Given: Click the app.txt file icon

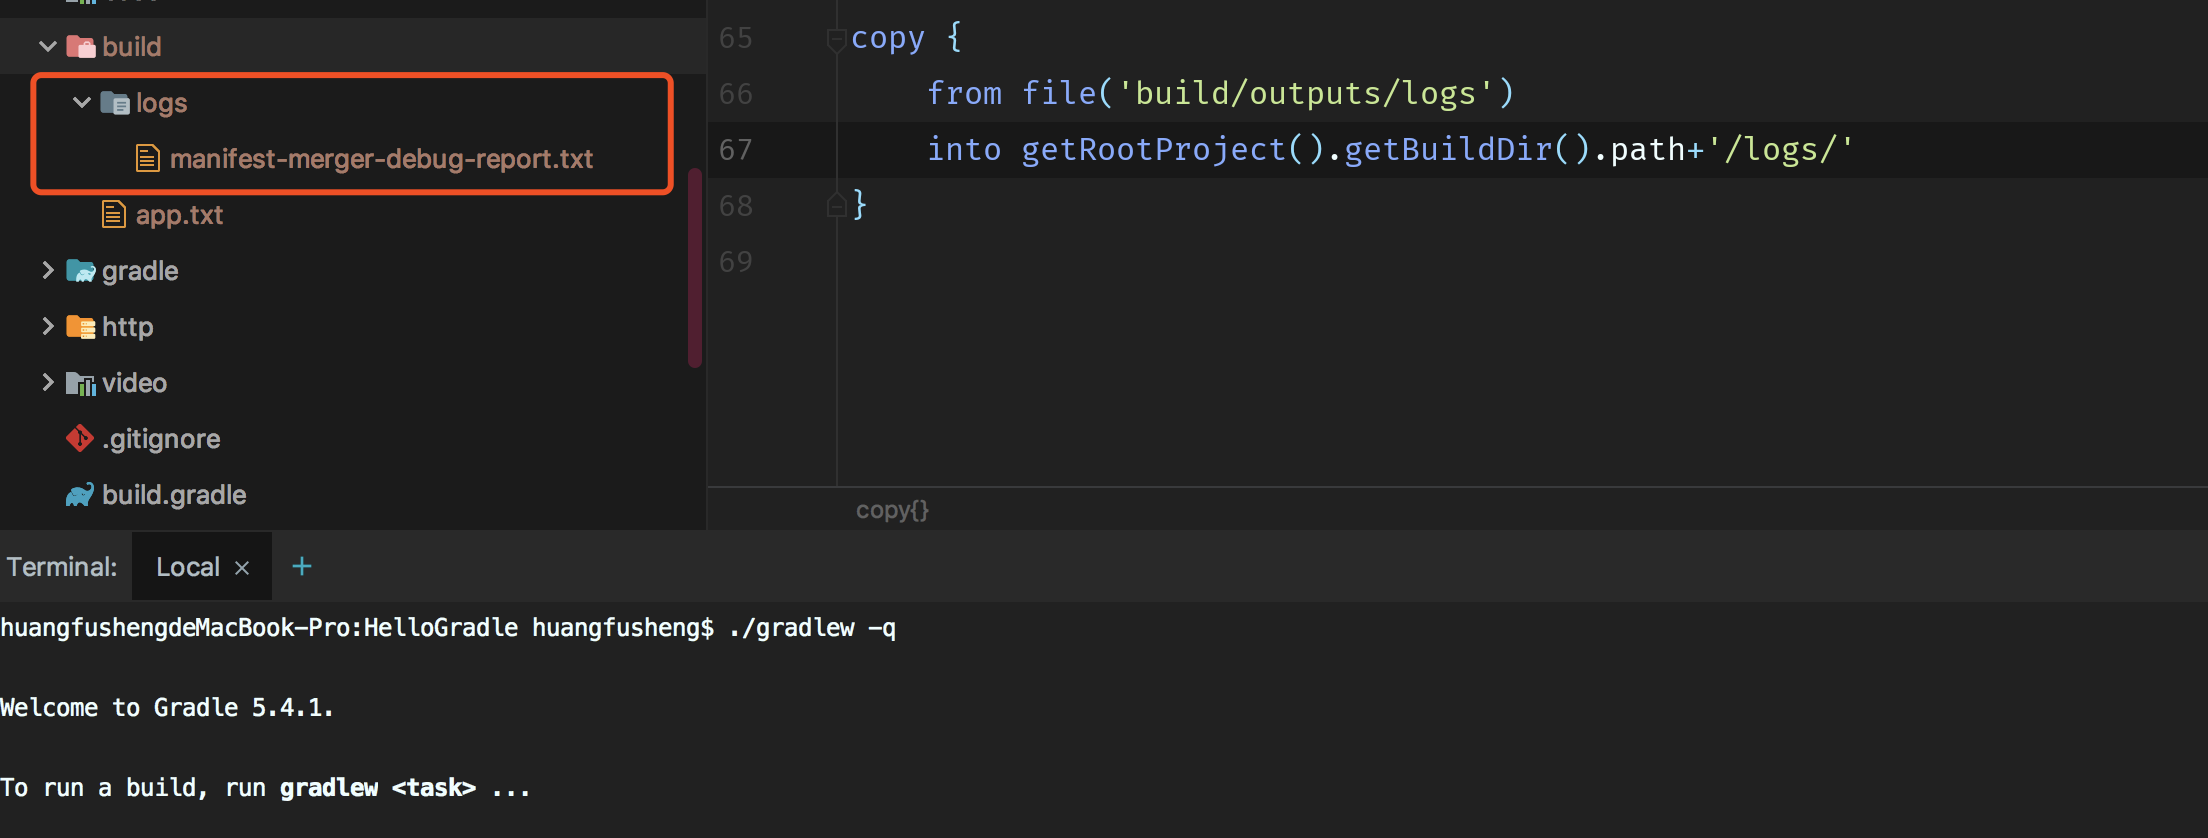Looking at the screenshot, I should click(114, 214).
